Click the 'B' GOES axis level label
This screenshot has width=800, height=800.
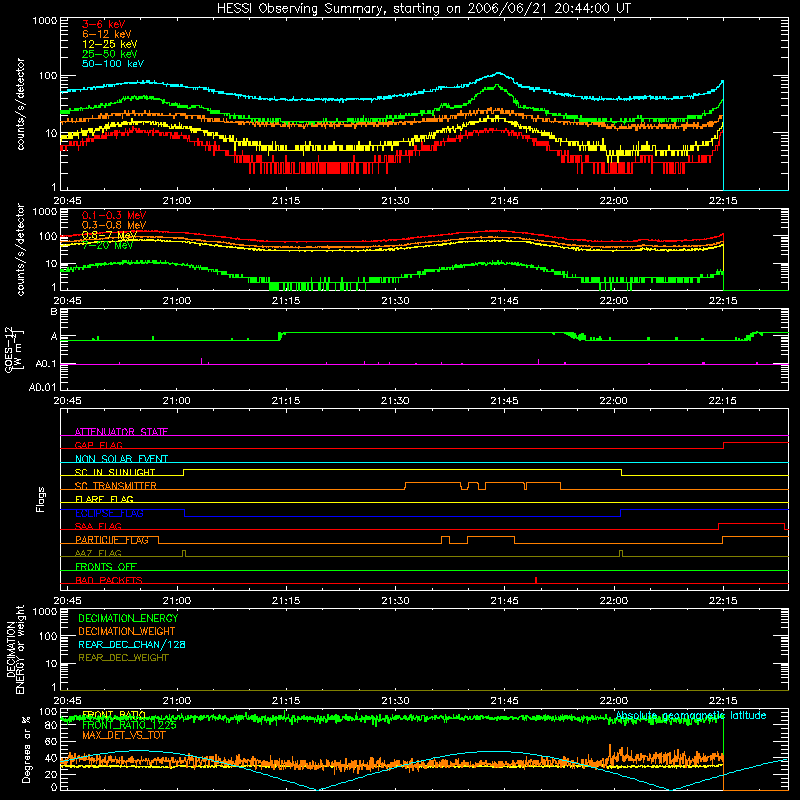54,312
